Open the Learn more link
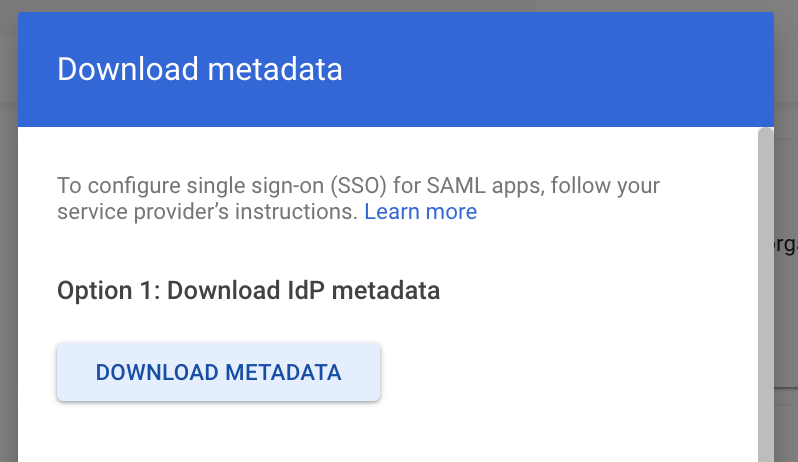This screenshot has height=462, width=798. [420, 212]
